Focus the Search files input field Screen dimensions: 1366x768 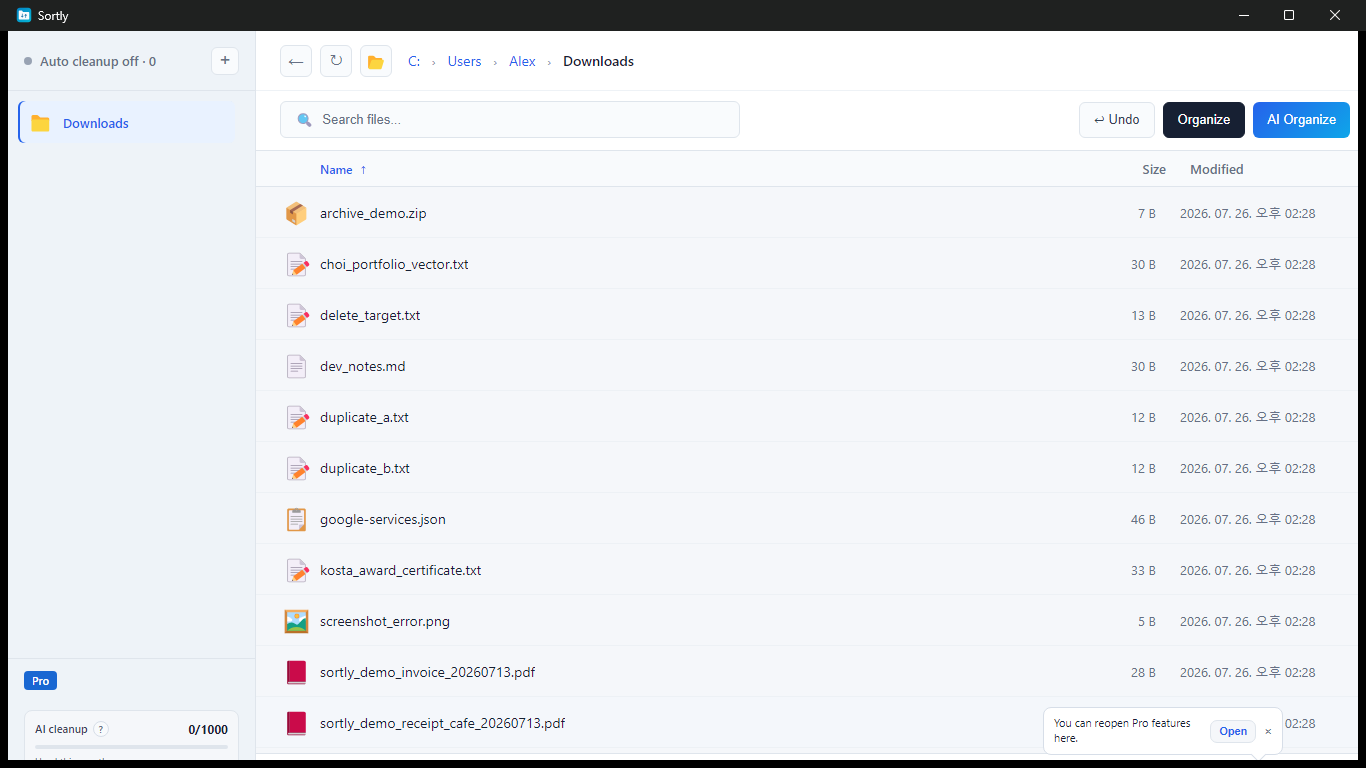[510, 120]
